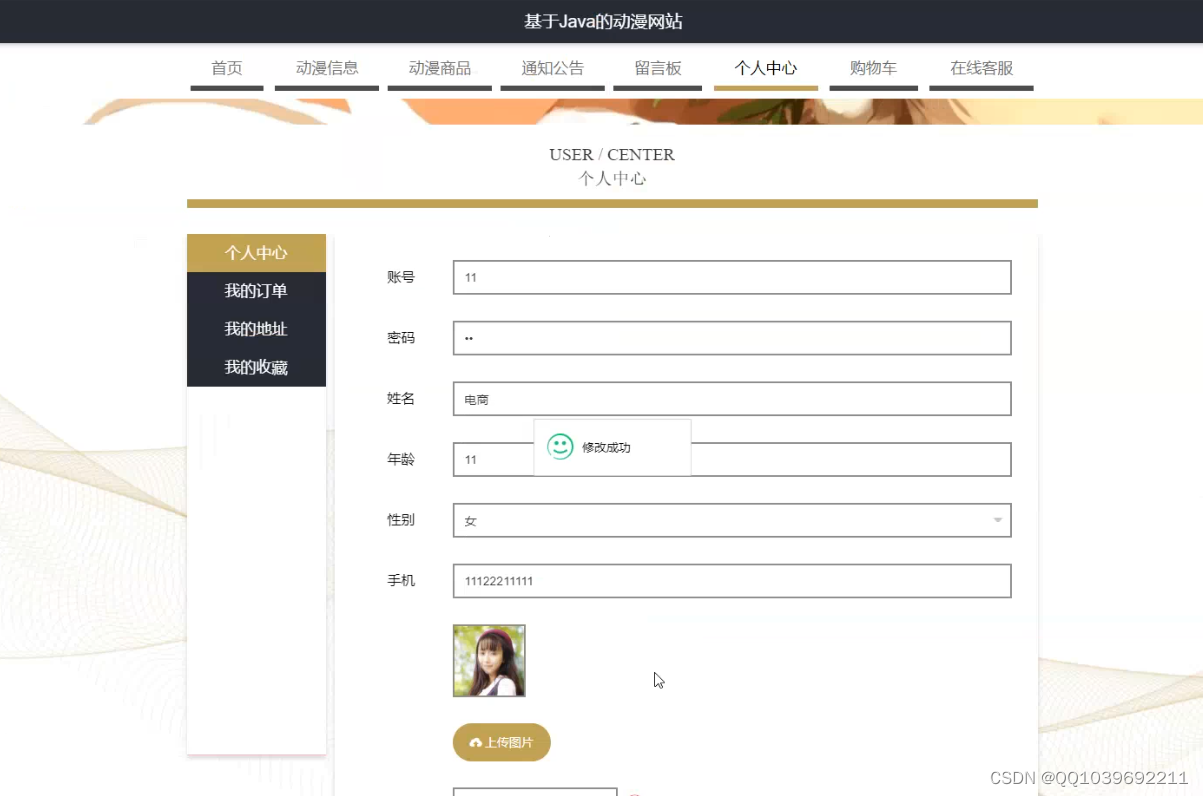Image resolution: width=1203 pixels, height=796 pixels.
Task: View 我的收藏 favorites list
Action: (x=256, y=366)
